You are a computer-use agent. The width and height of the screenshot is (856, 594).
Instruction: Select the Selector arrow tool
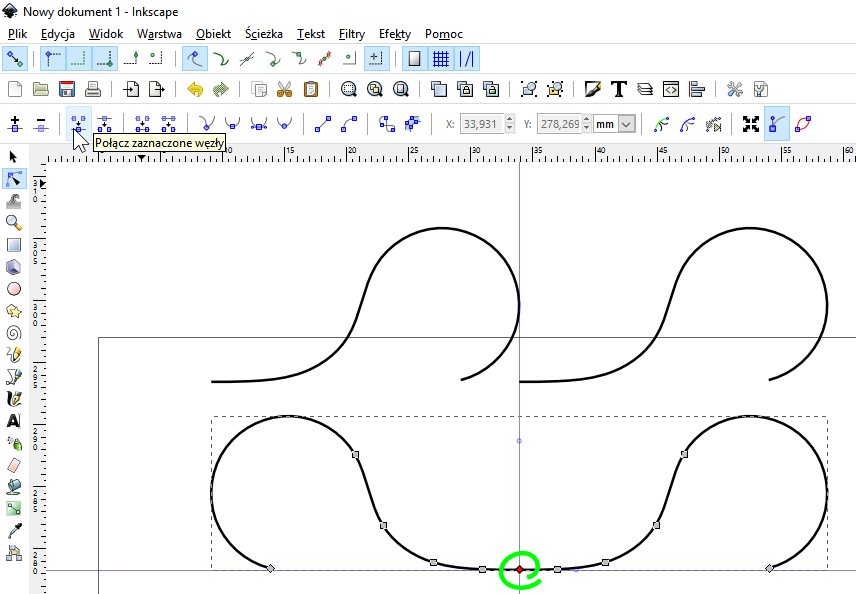(x=14, y=157)
